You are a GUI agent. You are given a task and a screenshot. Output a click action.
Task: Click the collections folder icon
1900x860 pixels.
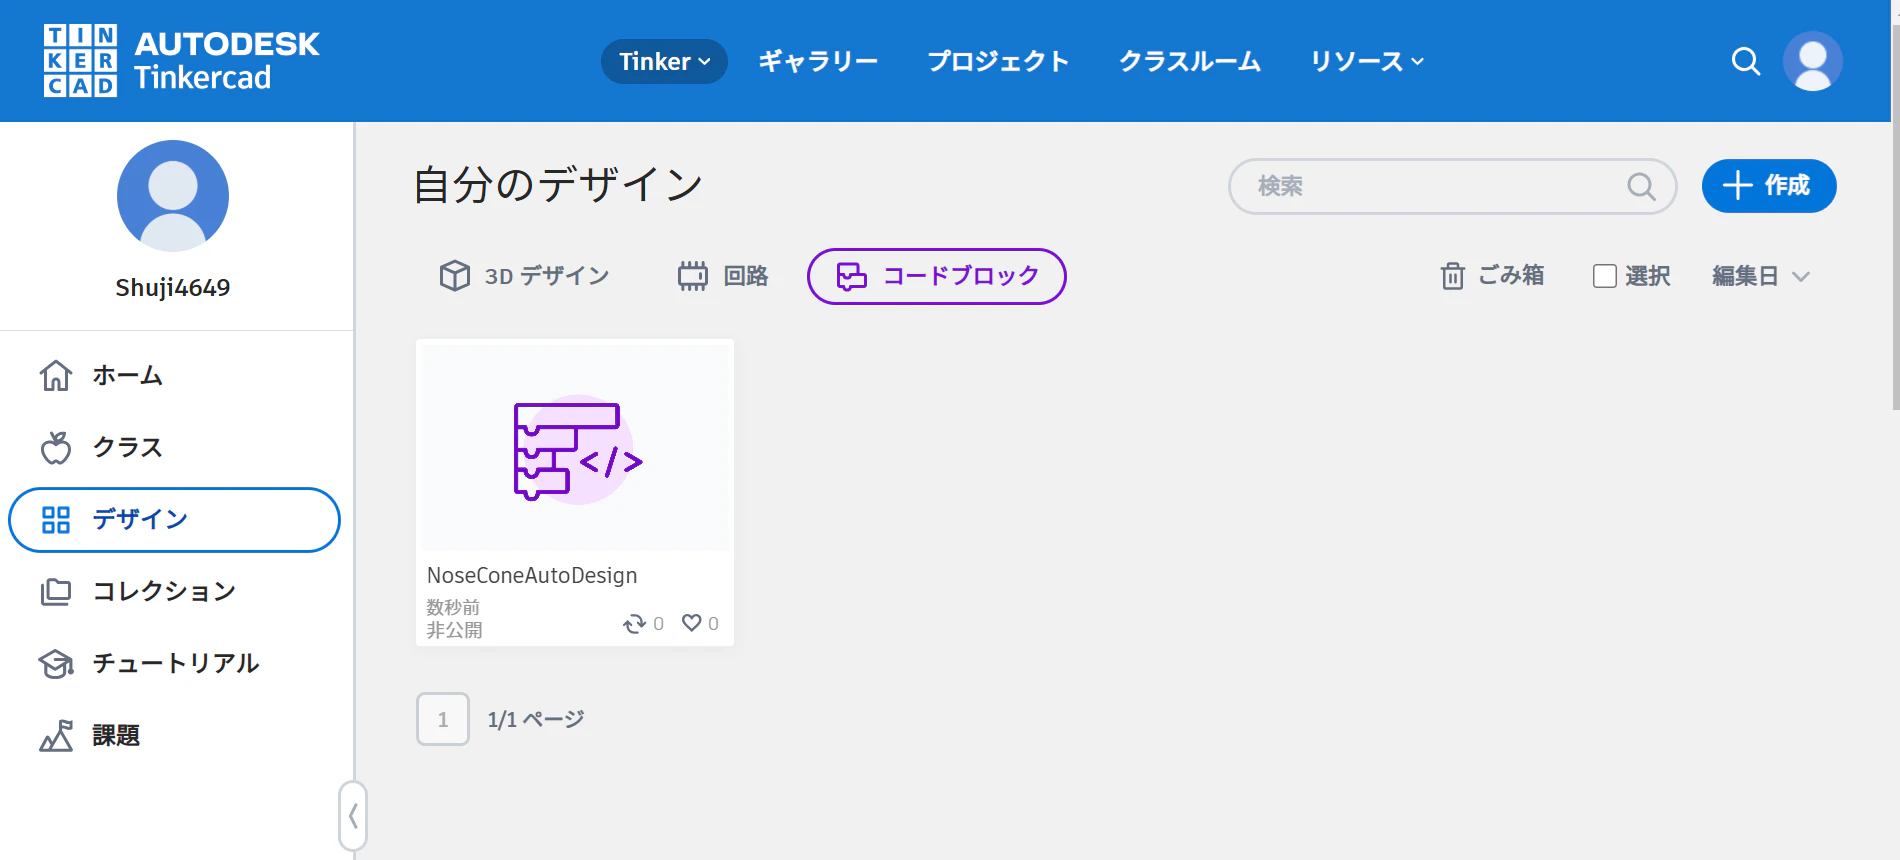56,592
